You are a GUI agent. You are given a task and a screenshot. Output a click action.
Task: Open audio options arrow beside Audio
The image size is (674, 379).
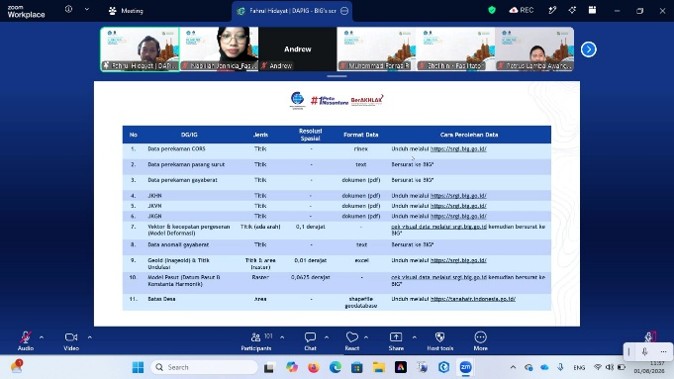[41, 338]
